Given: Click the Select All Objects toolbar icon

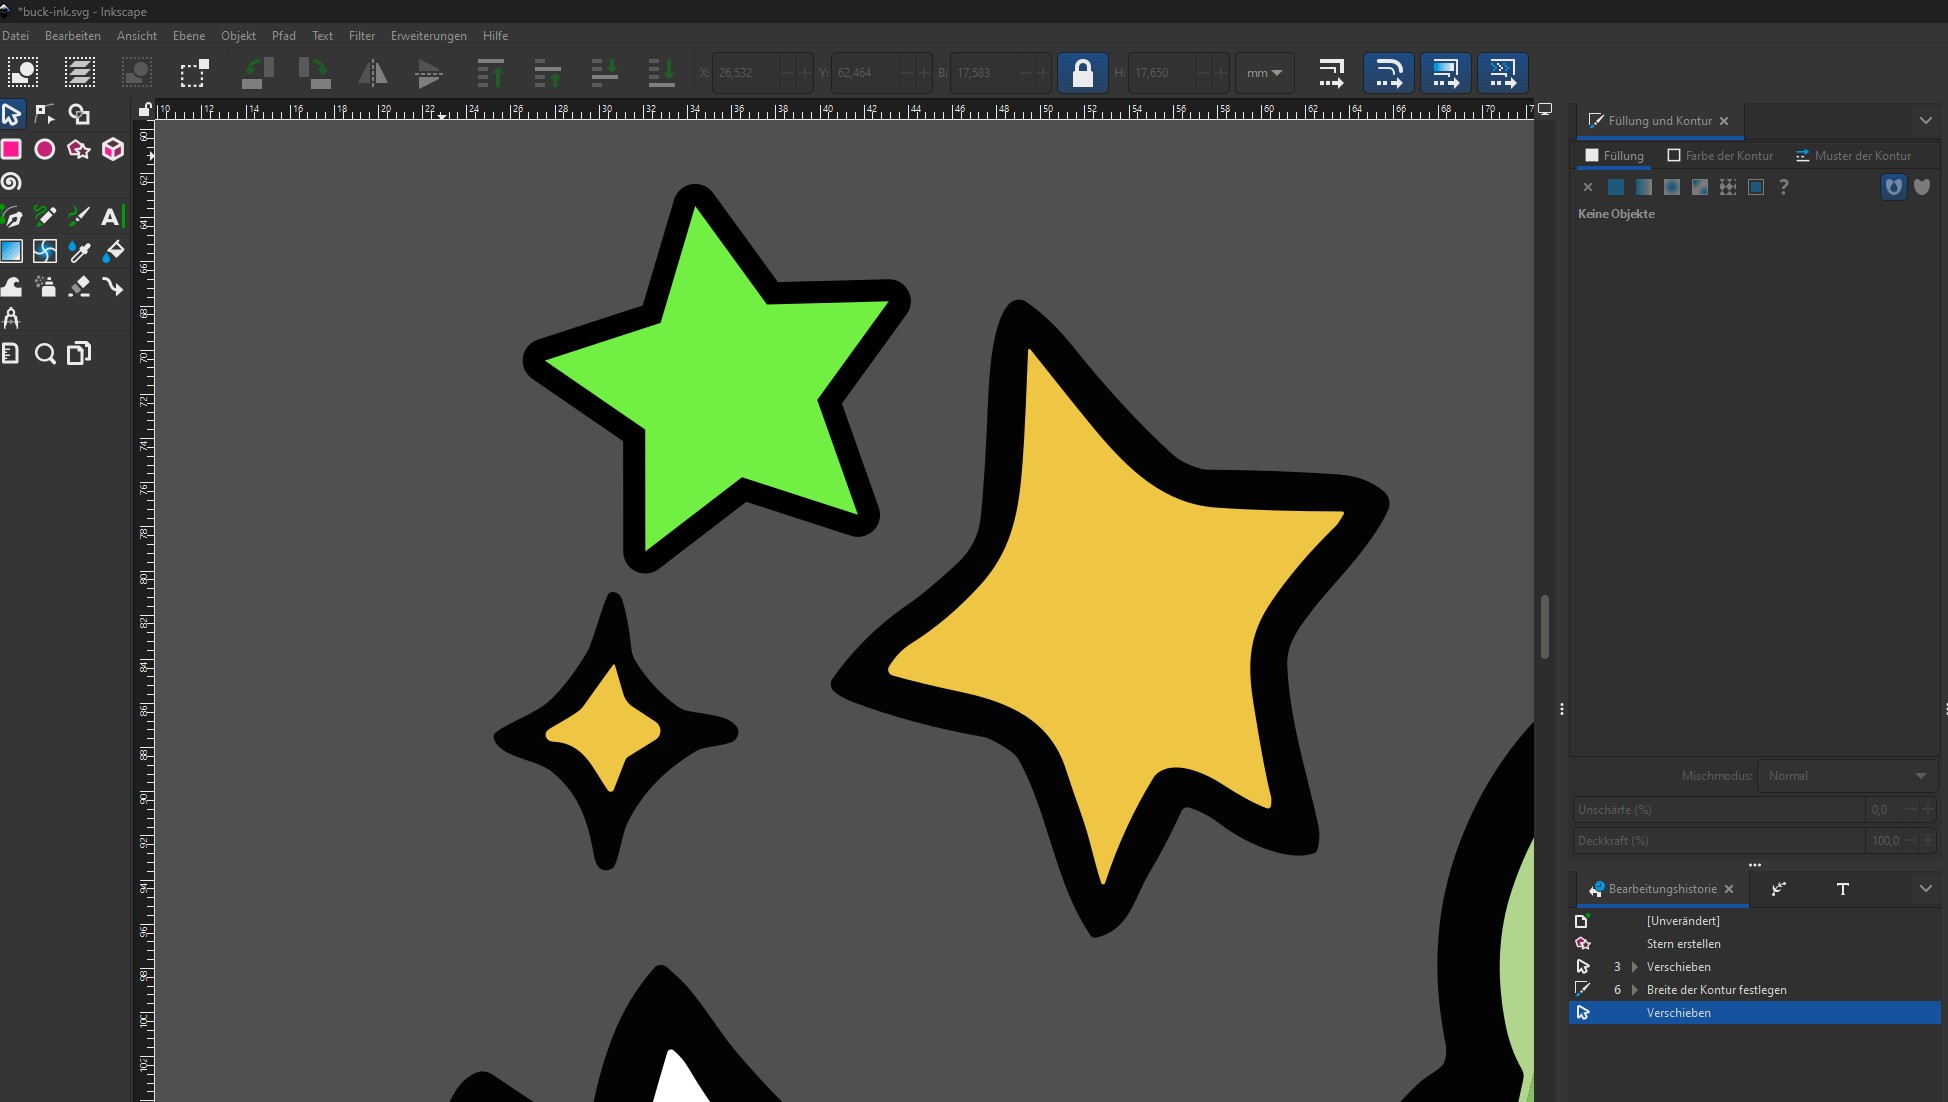Looking at the screenshot, I should [x=22, y=73].
